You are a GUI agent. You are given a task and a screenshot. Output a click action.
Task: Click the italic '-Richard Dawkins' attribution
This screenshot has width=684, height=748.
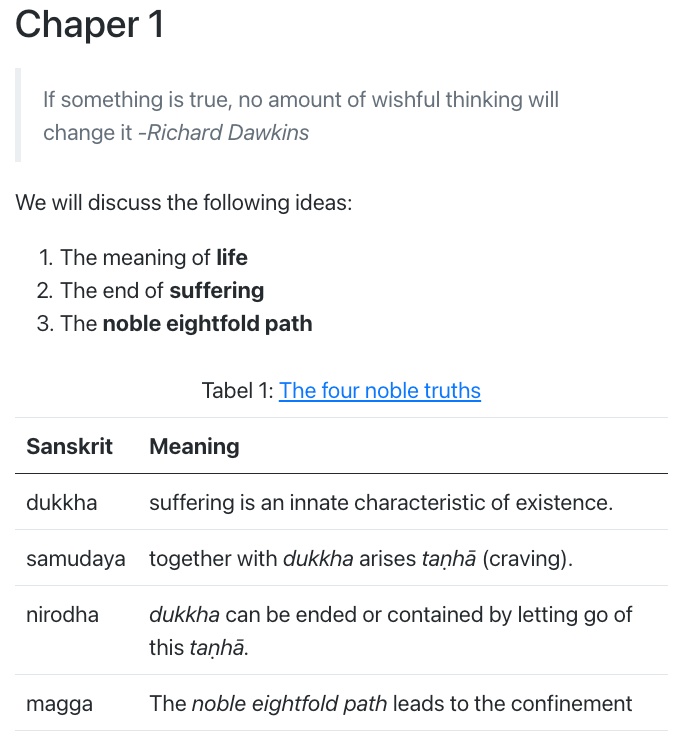[223, 133]
